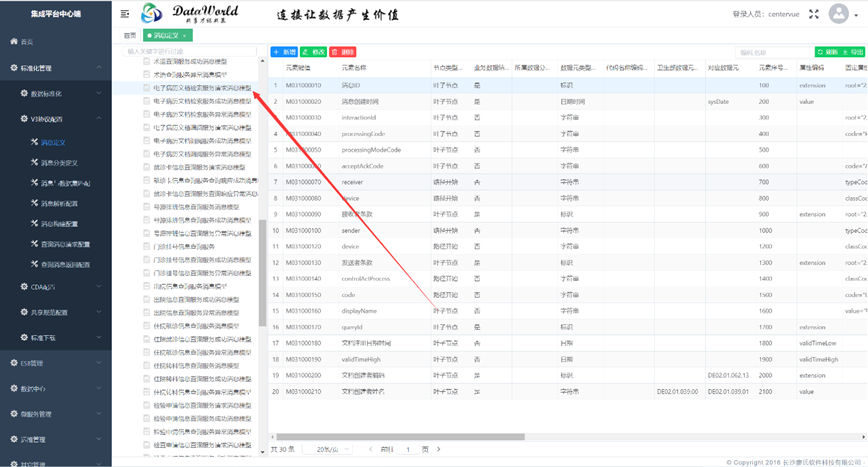Click file icon of 出院信息查询服务成功消息模型 row

tap(147, 299)
